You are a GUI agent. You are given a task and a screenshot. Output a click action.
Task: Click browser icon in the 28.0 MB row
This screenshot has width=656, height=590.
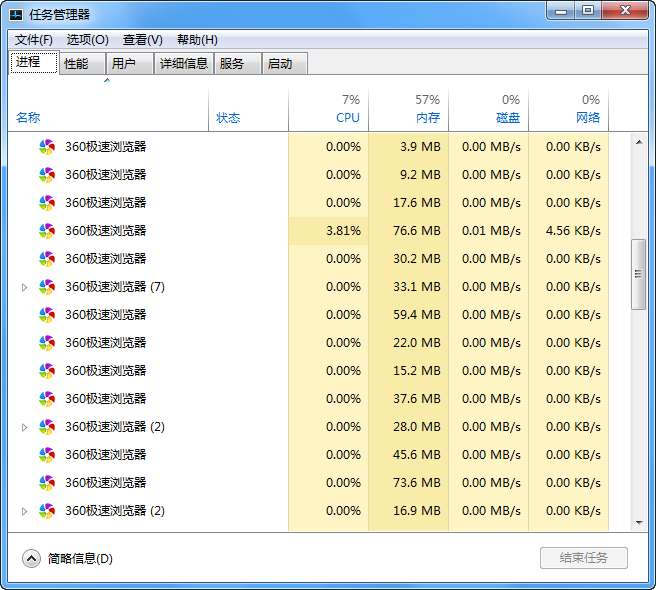click(47, 427)
